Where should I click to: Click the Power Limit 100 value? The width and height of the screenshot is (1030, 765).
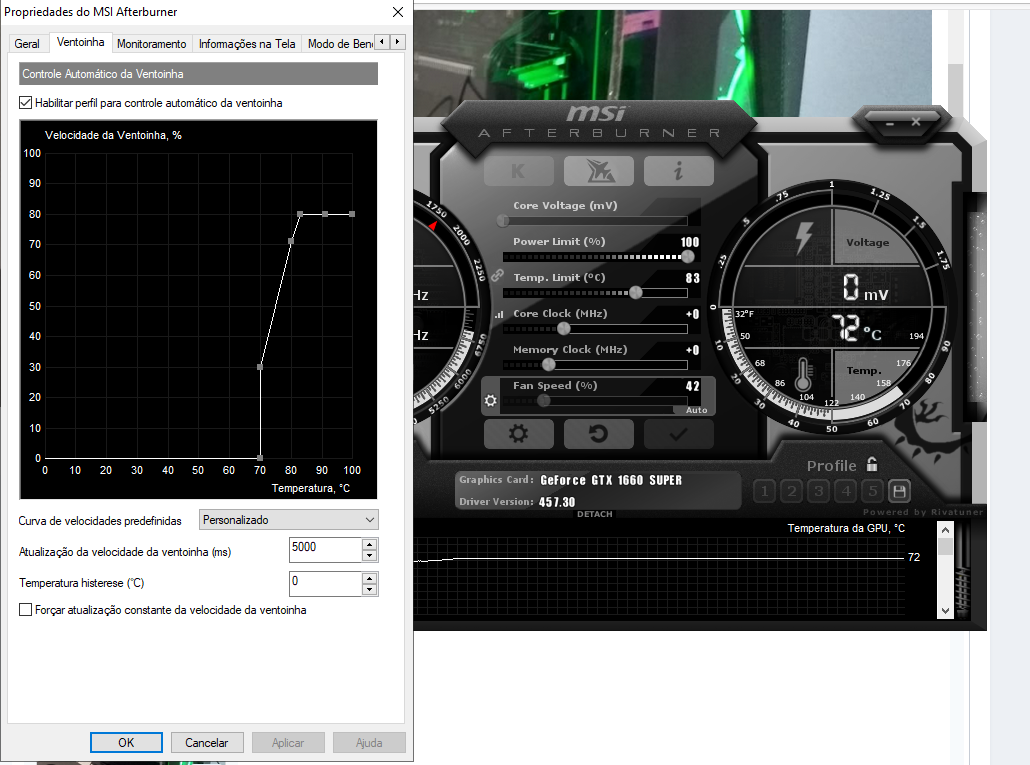coord(690,242)
